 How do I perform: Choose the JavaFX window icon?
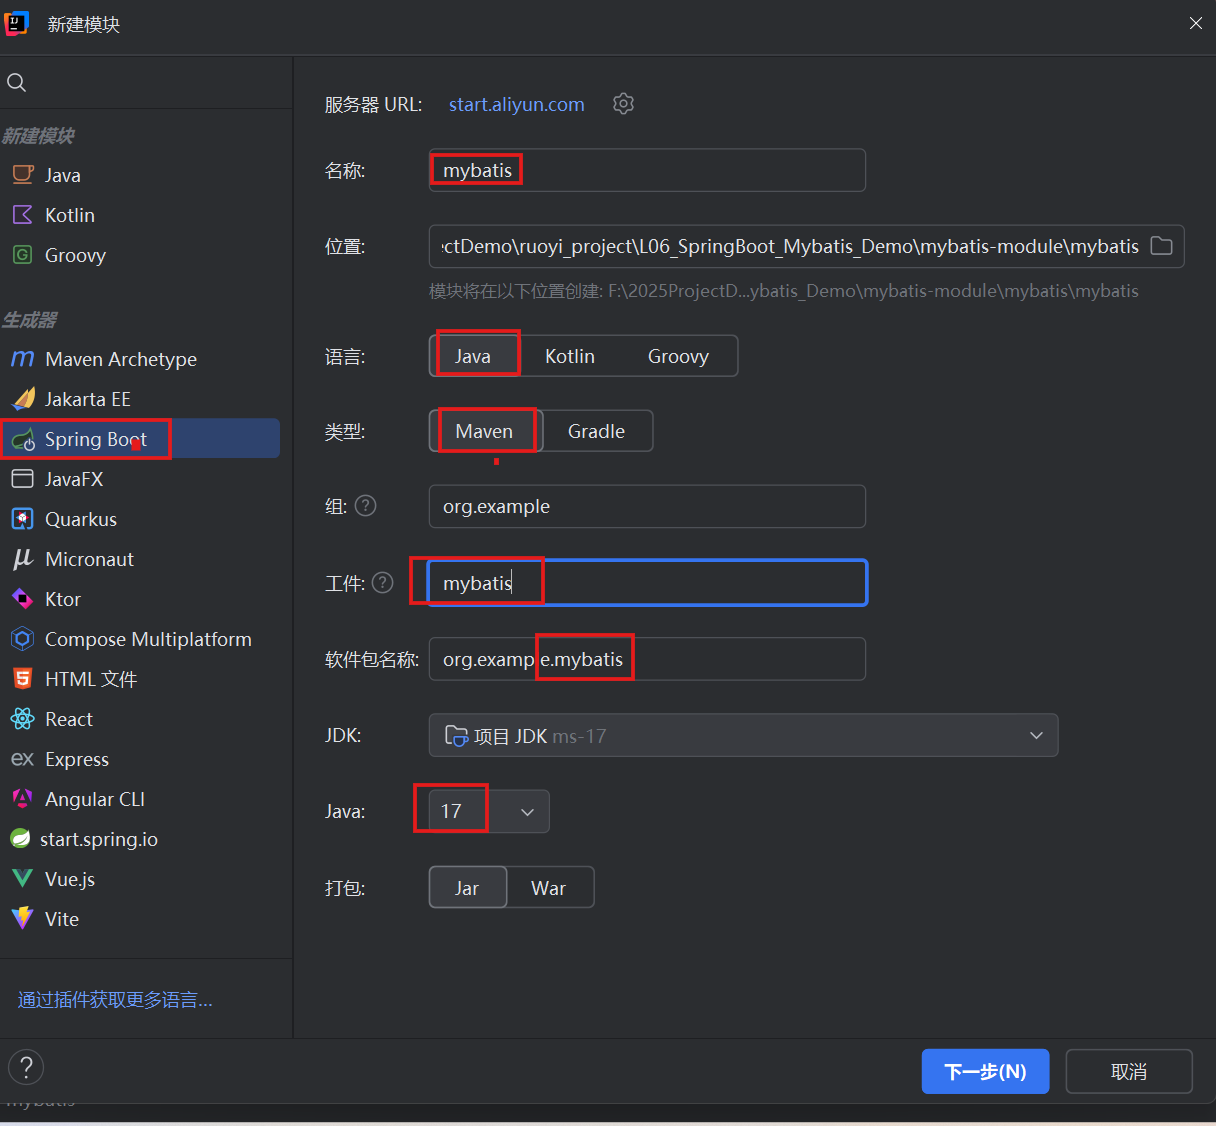coord(23,479)
